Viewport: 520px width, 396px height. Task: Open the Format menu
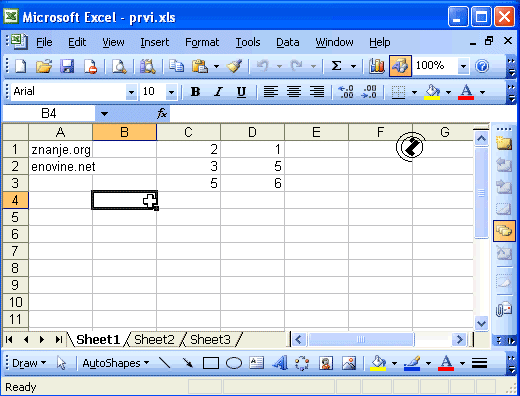tap(202, 42)
